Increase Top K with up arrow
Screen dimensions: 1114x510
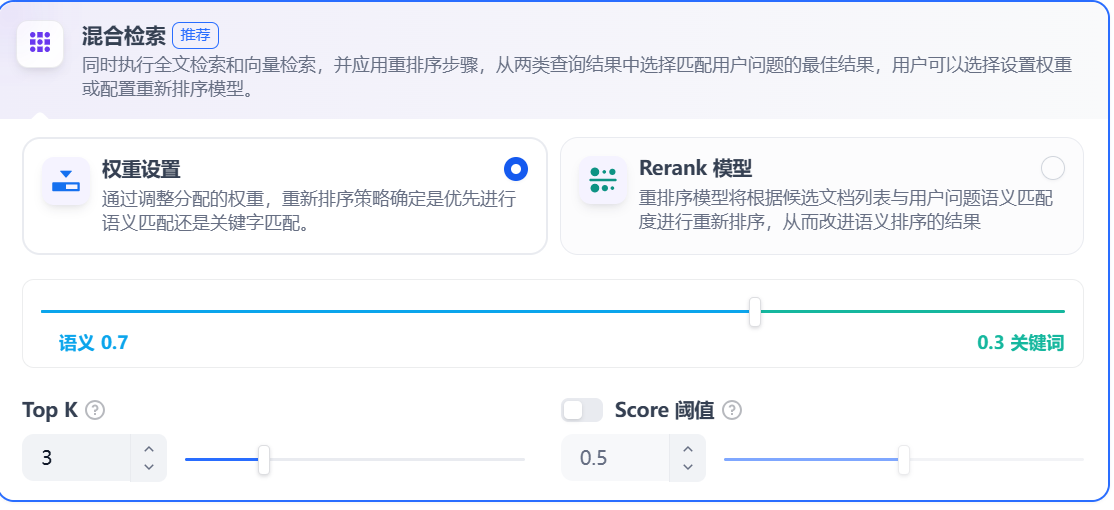point(149,449)
